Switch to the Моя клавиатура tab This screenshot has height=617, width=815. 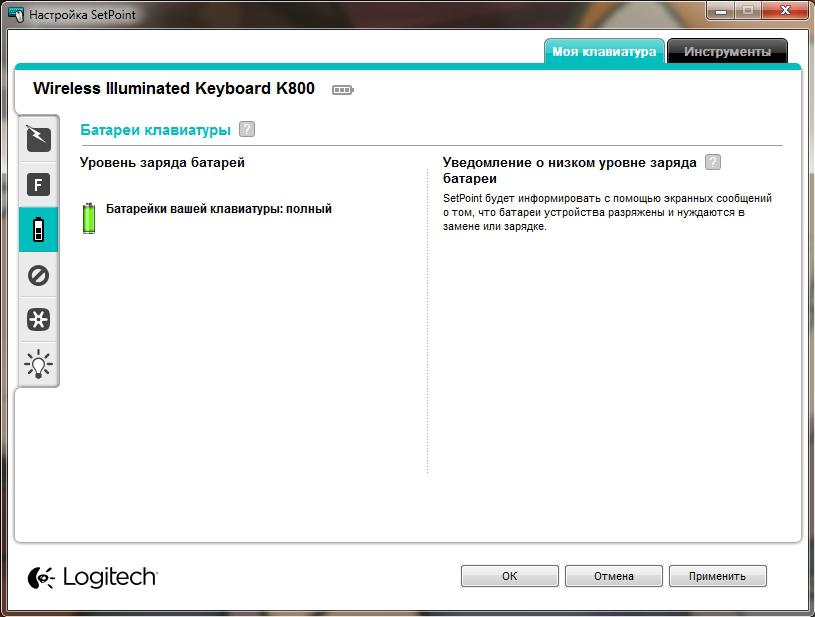click(x=604, y=51)
